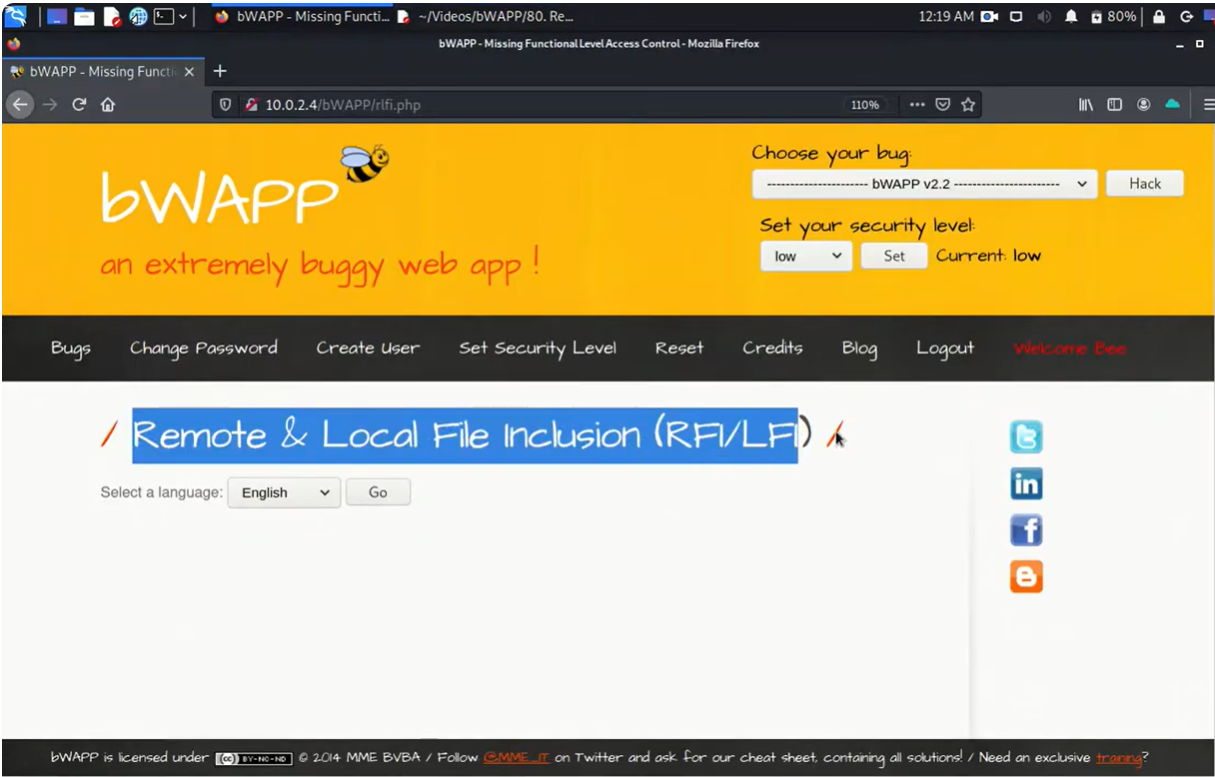Open the LinkedIn social icon
This screenshot has height=777, width=1215.
pos(1026,484)
